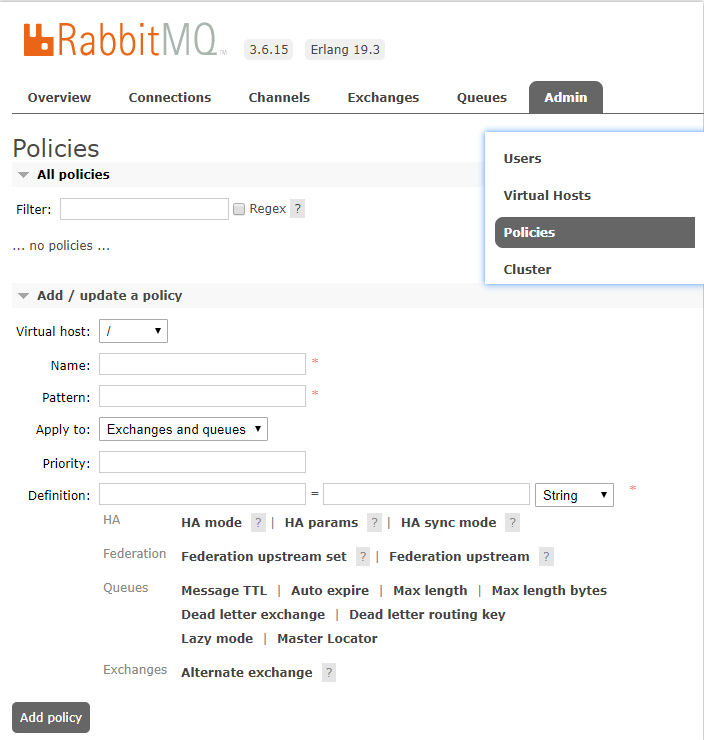Open the HA sync mode help question mark
The image size is (704, 740).
[512, 522]
